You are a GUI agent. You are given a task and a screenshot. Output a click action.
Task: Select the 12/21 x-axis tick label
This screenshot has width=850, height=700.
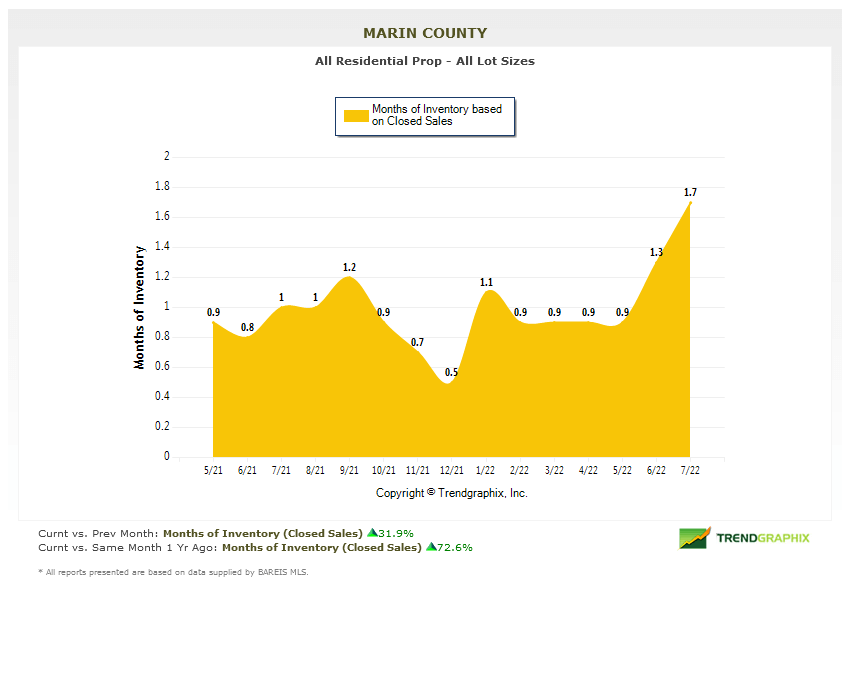(452, 470)
